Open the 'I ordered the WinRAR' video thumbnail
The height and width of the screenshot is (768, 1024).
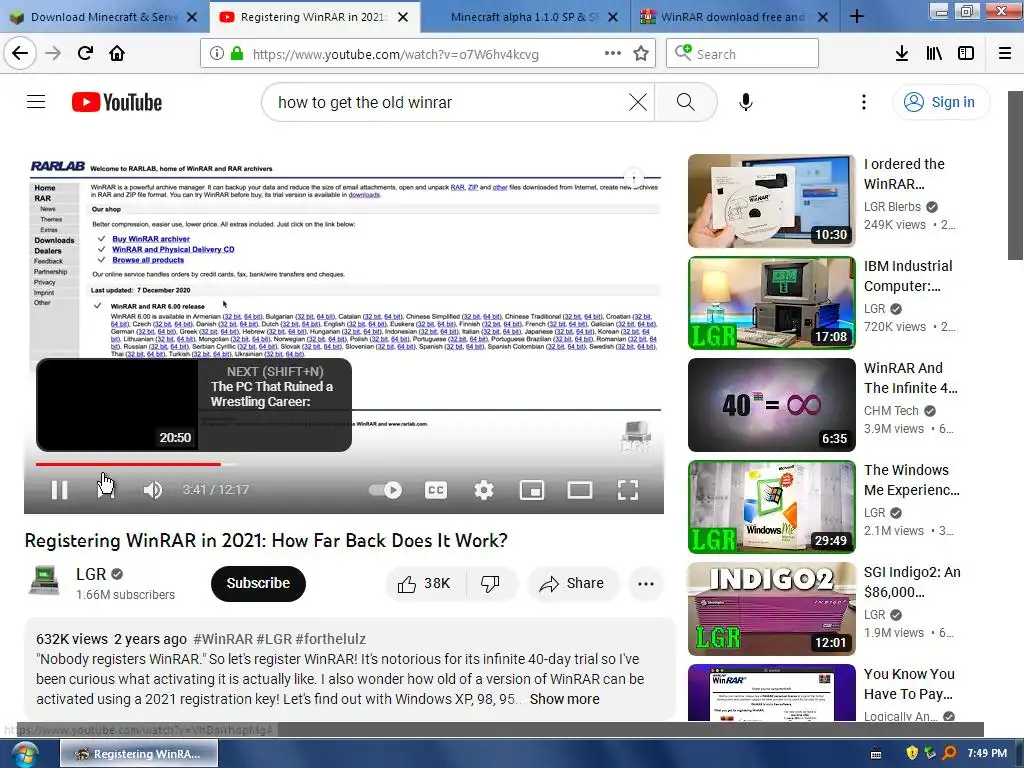coord(771,201)
